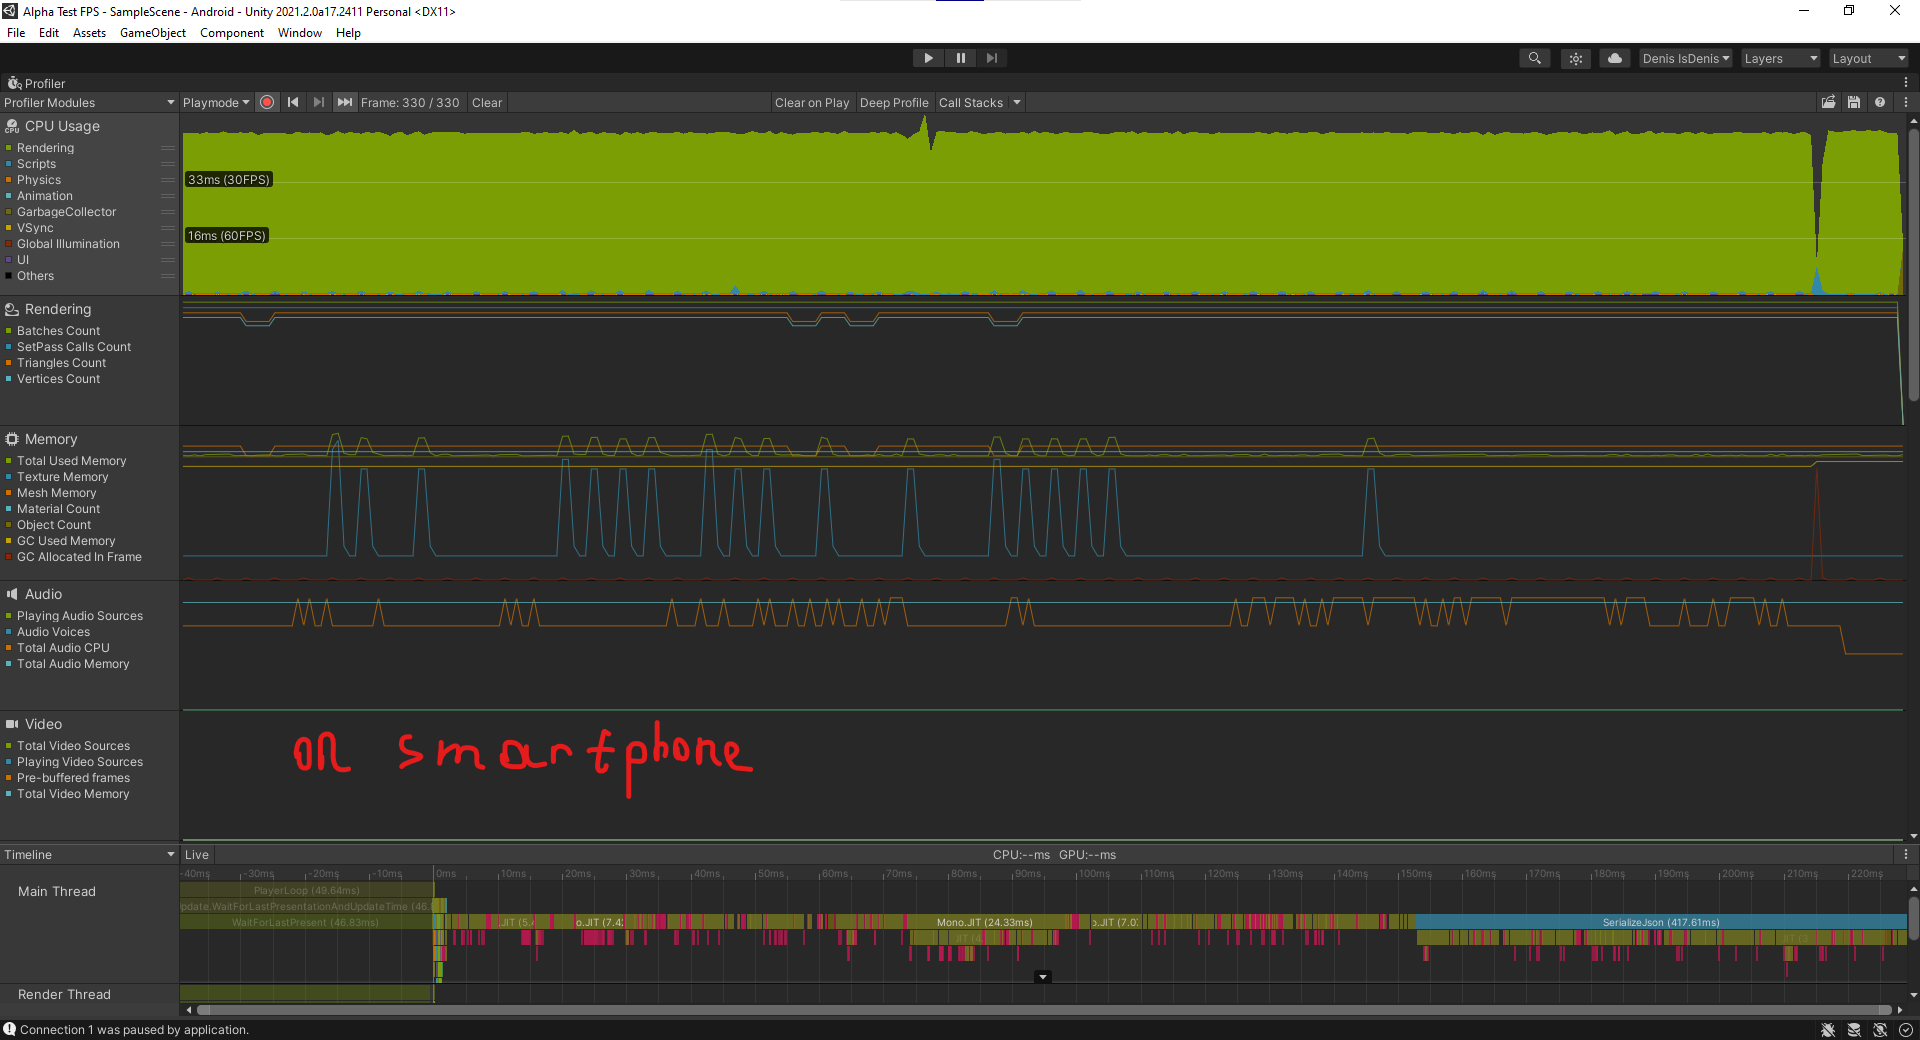The image size is (1920, 1040).
Task: Open the cloud services icon
Action: (x=1614, y=58)
